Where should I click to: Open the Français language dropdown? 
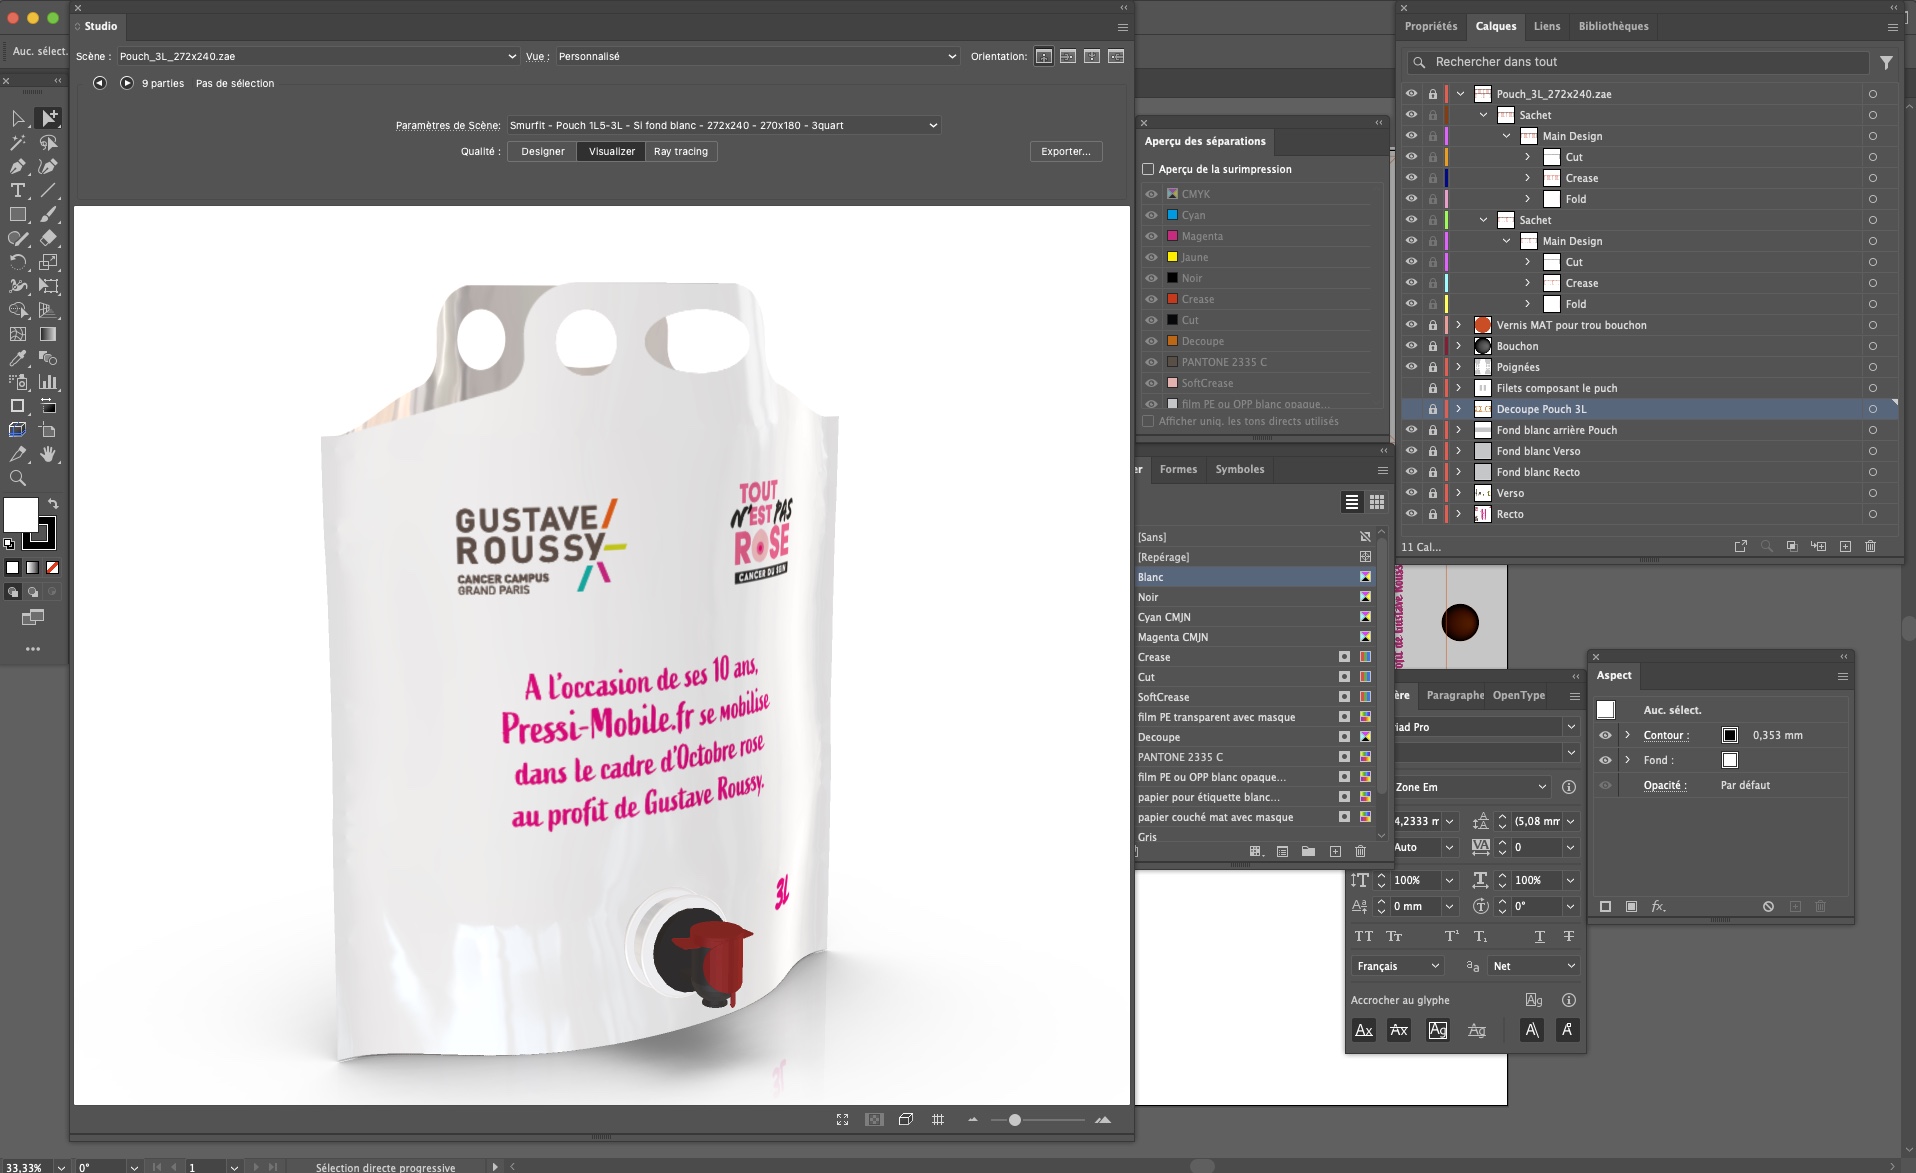tap(1397, 966)
